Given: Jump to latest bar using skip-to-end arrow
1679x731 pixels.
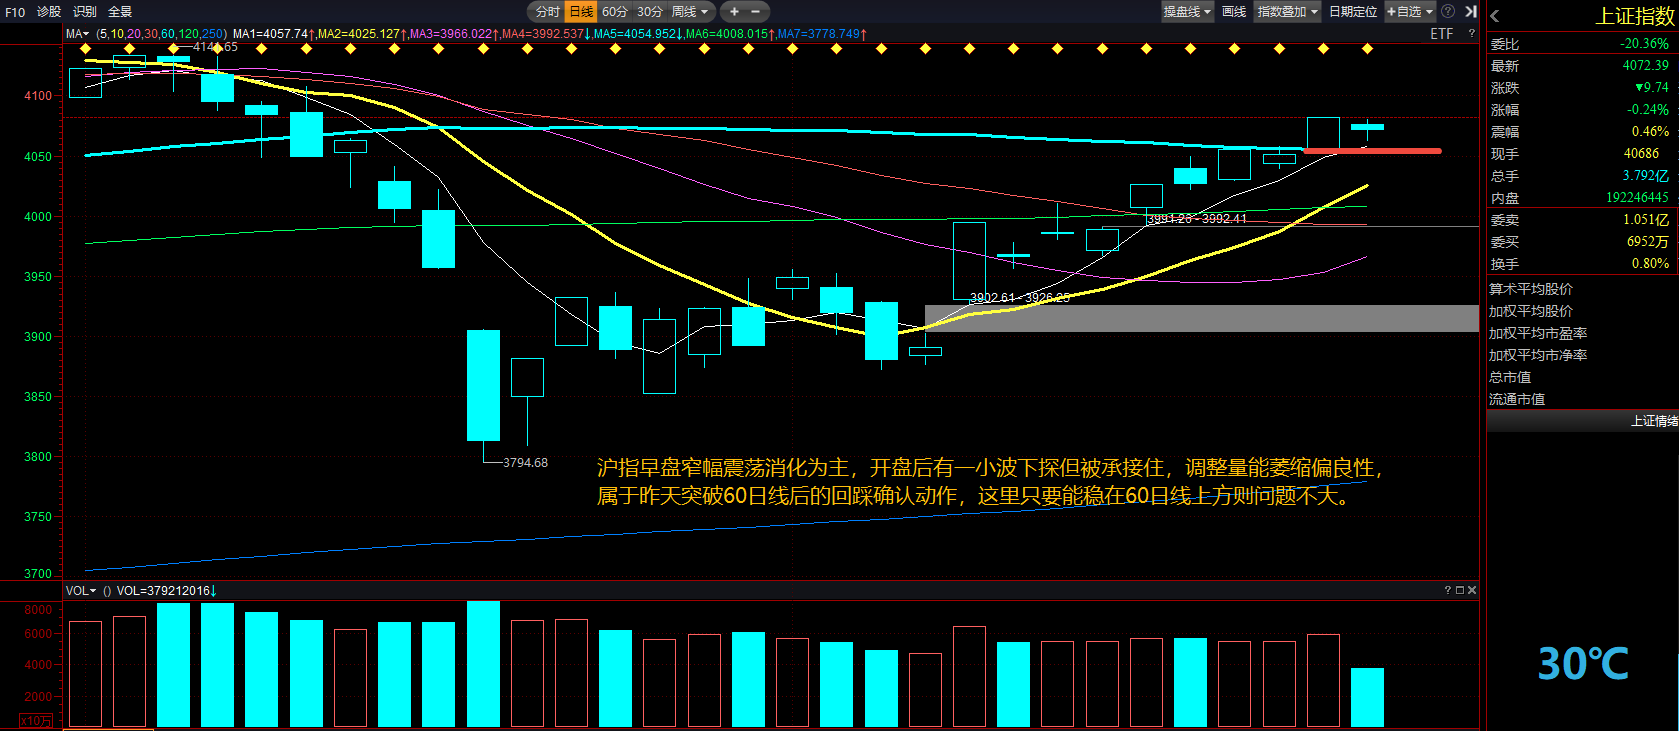Looking at the screenshot, I should pyautogui.click(x=1470, y=12).
